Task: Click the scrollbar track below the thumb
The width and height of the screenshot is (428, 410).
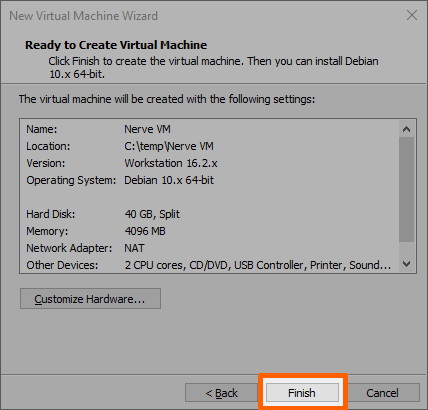Action: click(x=406, y=249)
